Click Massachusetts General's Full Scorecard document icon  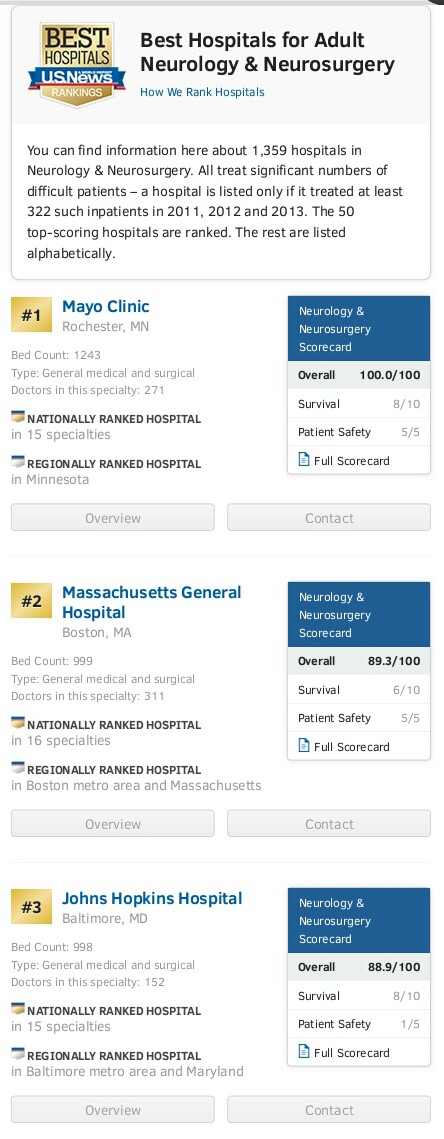(304, 746)
